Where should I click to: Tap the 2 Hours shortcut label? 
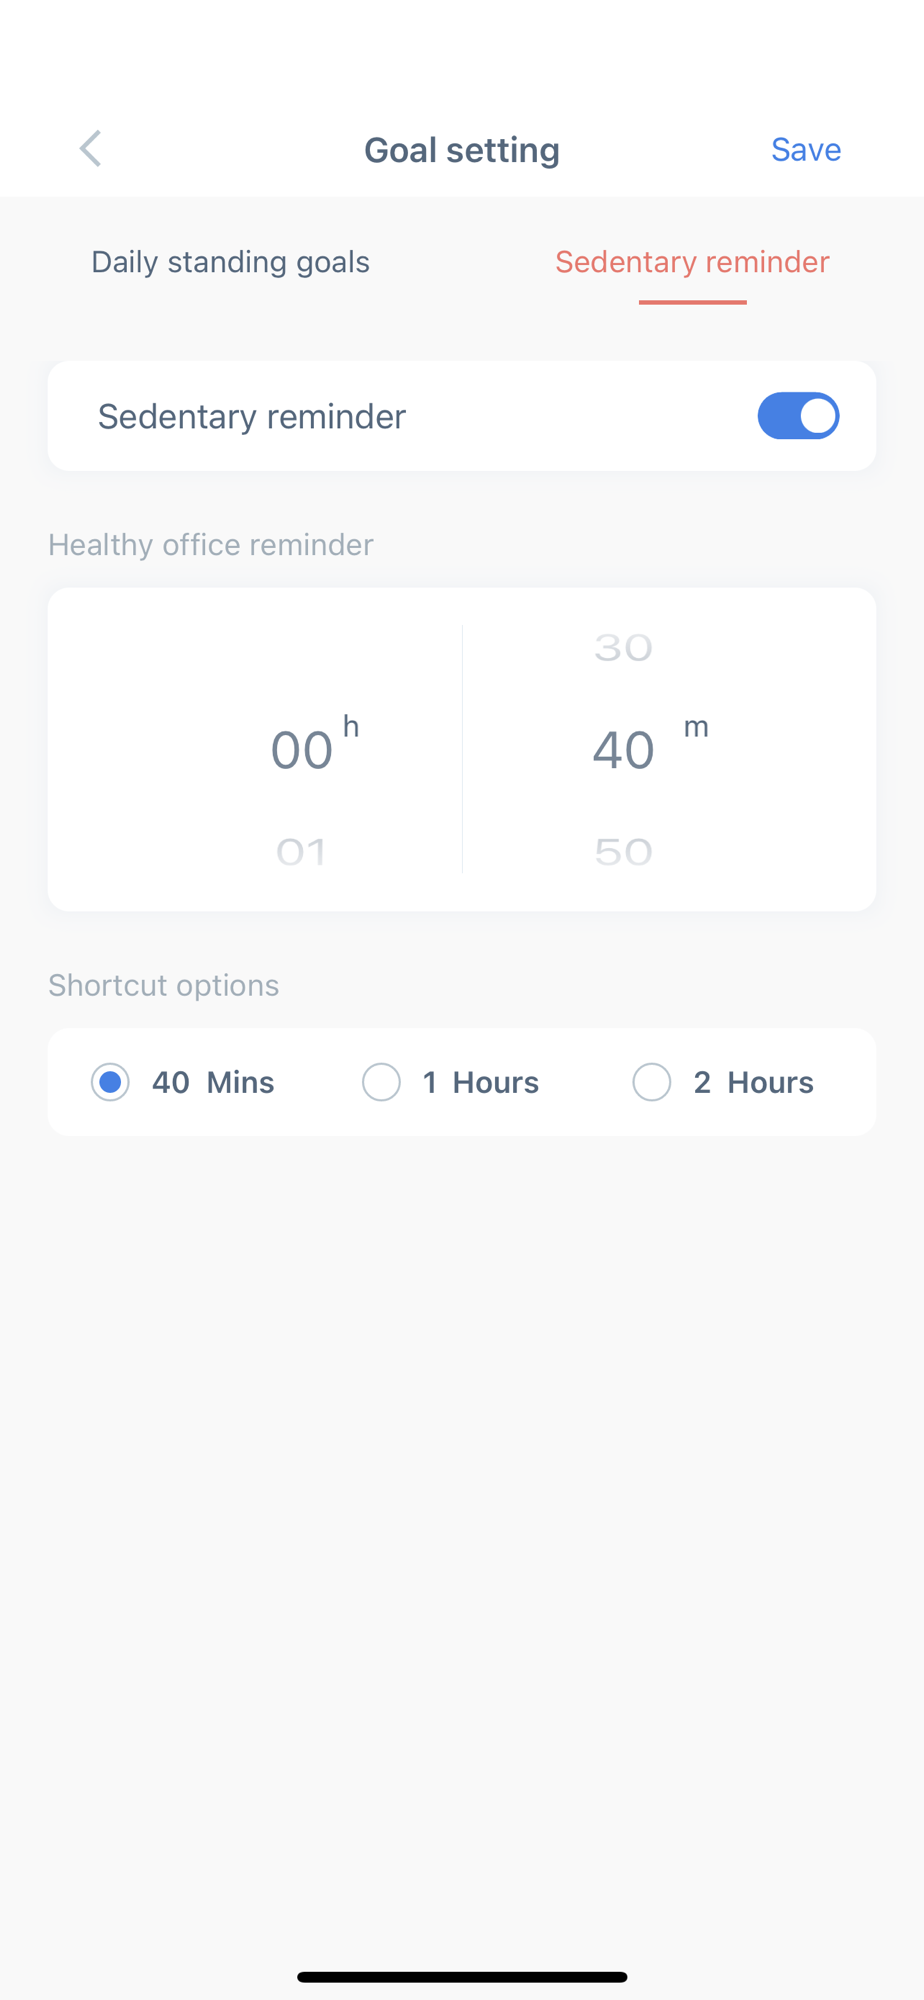click(x=754, y=1082)
